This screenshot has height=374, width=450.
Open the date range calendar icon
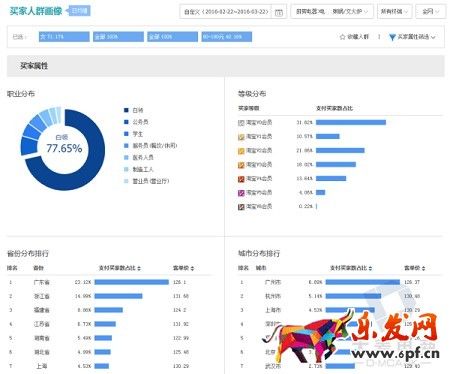(x=279, y=12)
